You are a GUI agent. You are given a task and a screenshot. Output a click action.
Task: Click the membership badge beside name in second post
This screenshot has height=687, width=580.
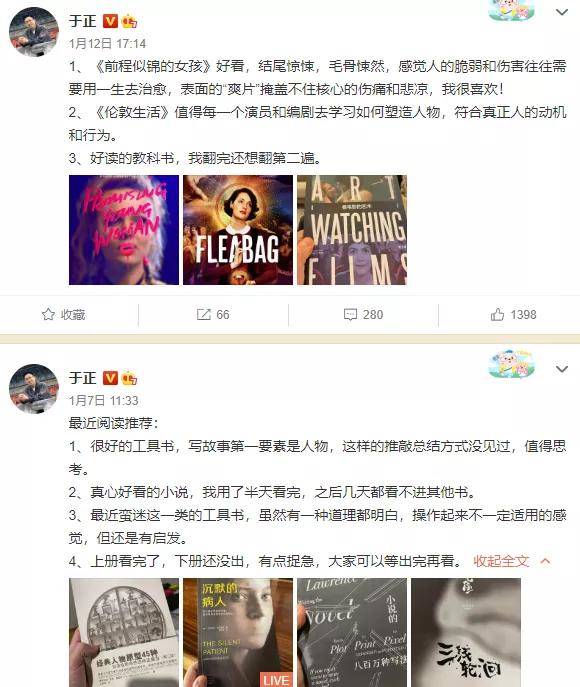(x=129, y=378)
